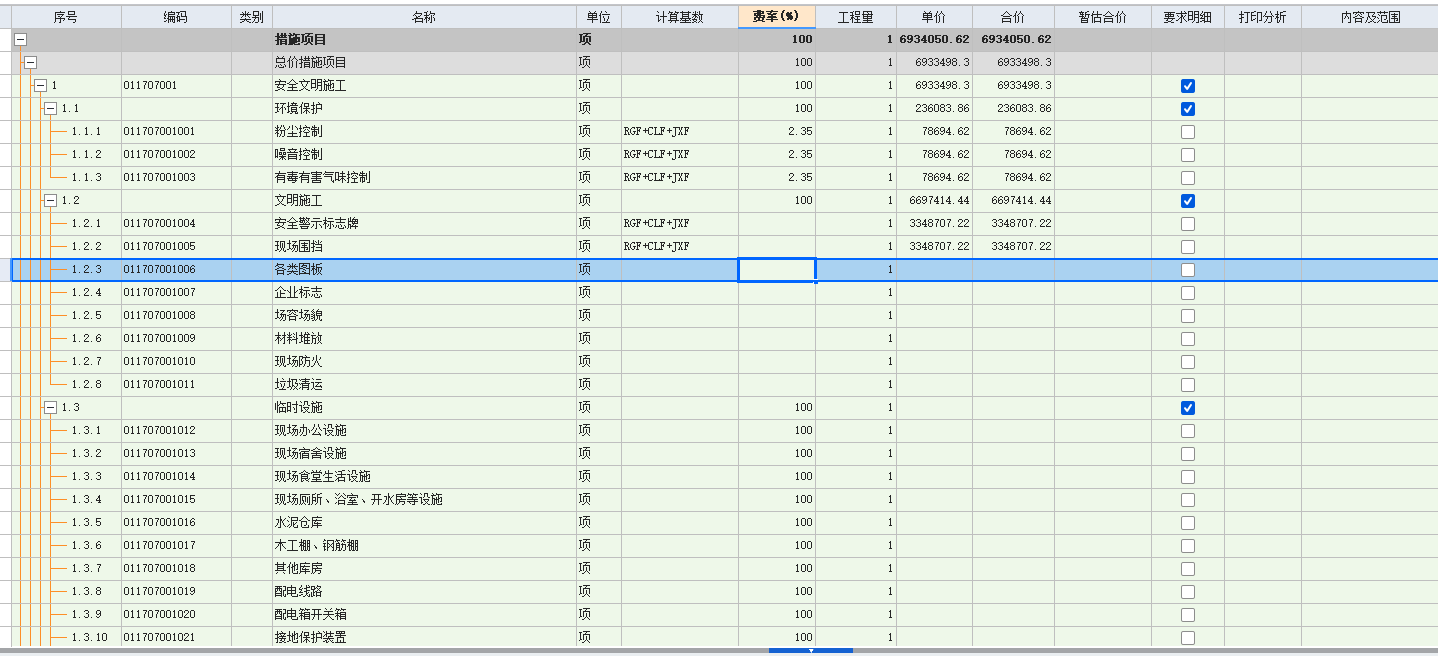Select the 配电线路 name cell
Screen dimensions: 1438x656
pos(424,591)
